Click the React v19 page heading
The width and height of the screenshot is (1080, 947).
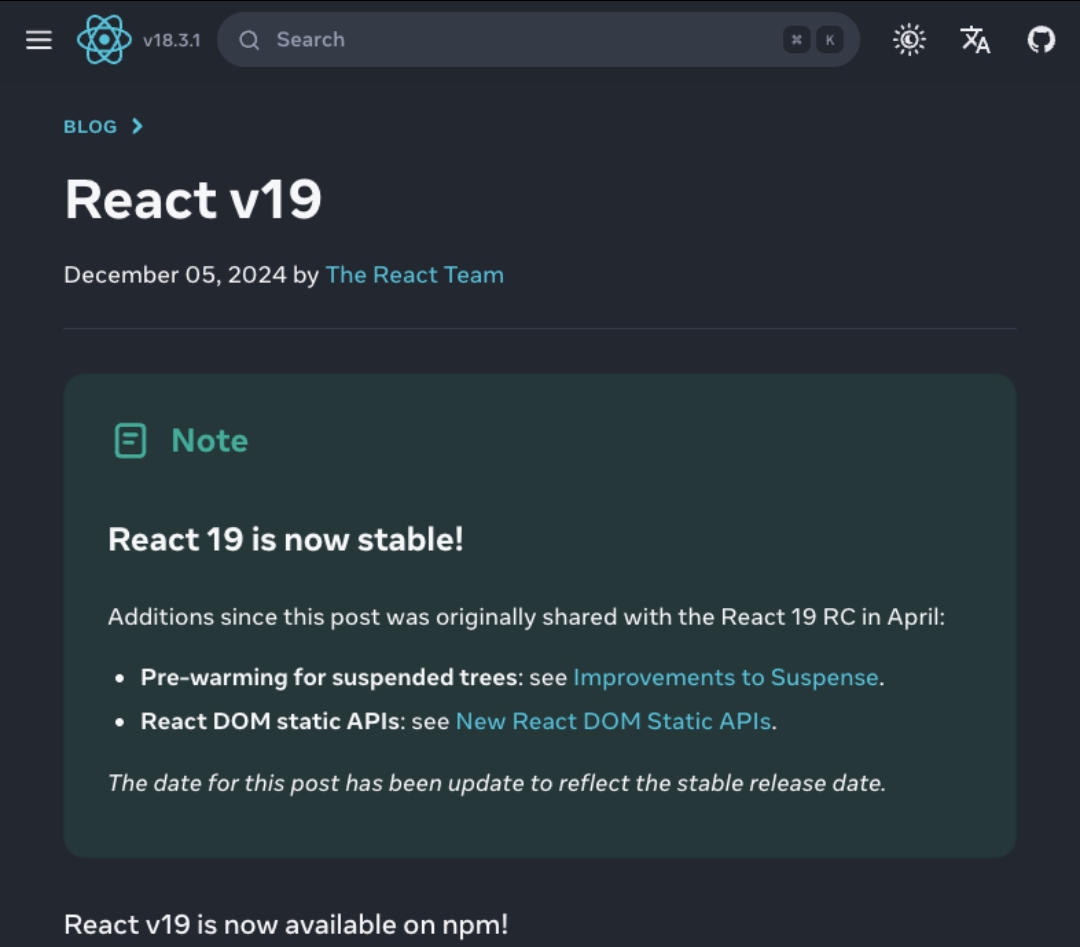pyautogui.click(x=193, y=199)
